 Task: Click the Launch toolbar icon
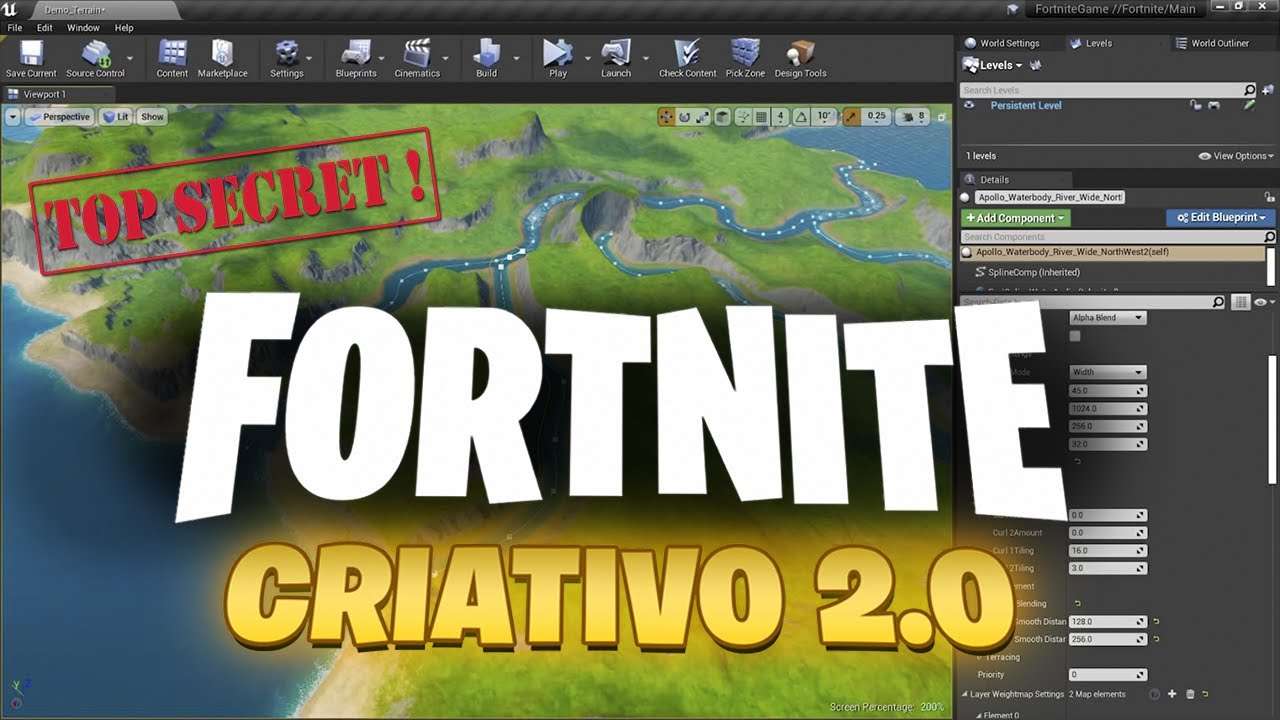(x=615, y=58)
